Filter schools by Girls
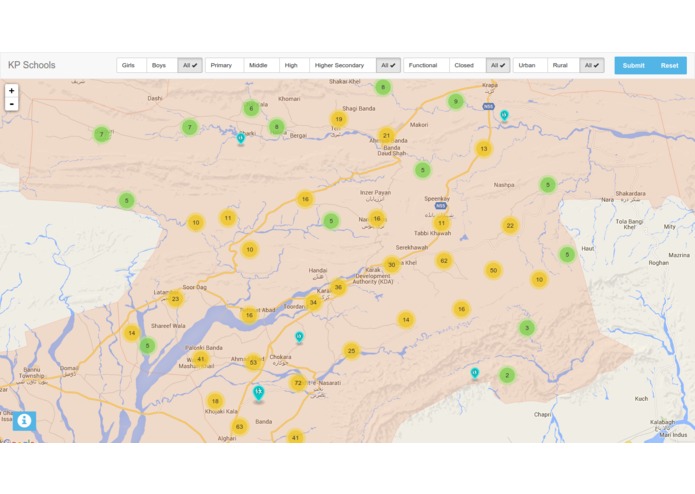The width and height of the screenshot is (695, 494). (131, 65)
